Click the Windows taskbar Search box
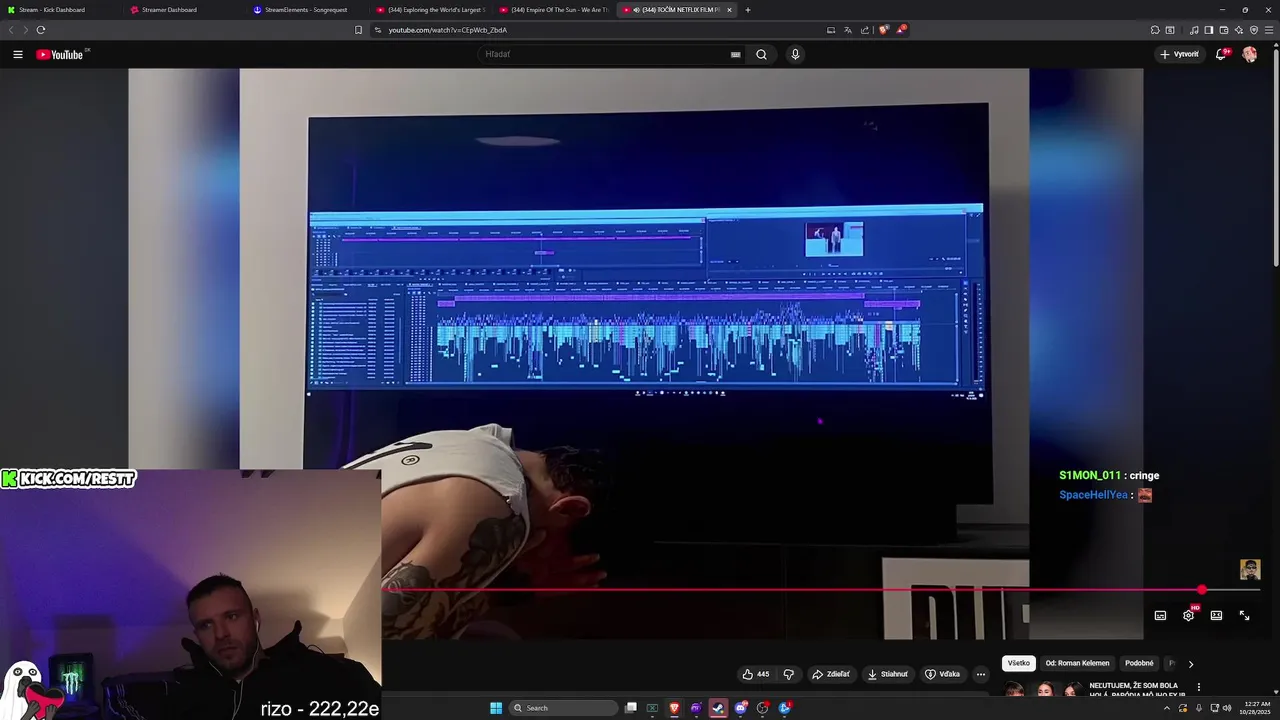Screen dimensions: 1280x720 point(563,708)
